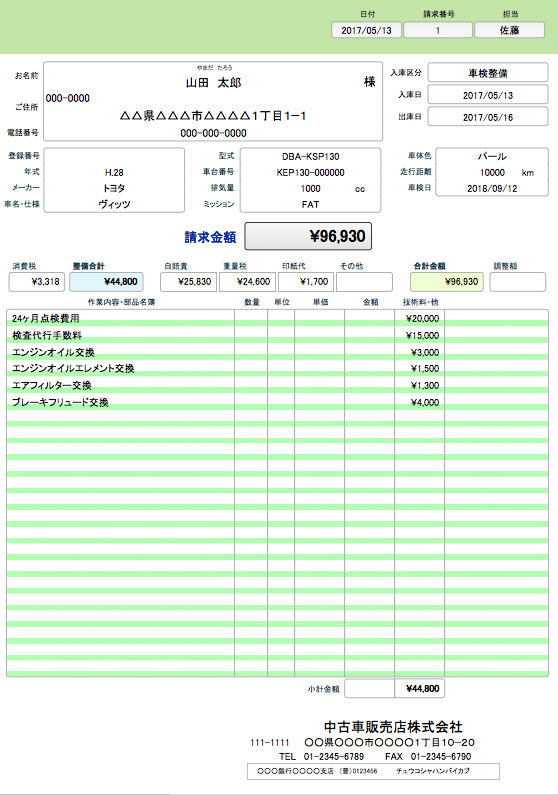Click the customer phone number 000-000-0000
Viewport: 558px width, 795px height.
213,133
